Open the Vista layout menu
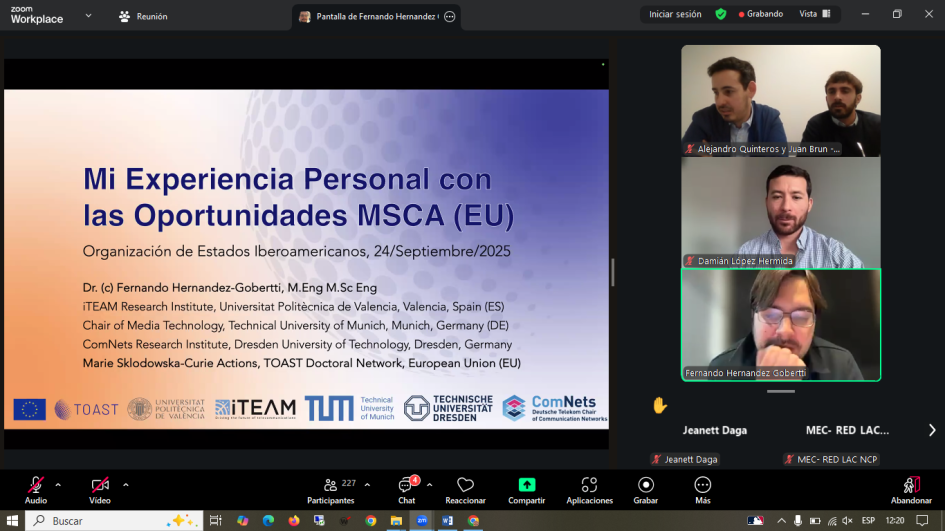This screenshot has width=945, height=531. click(x=814, y=14)
